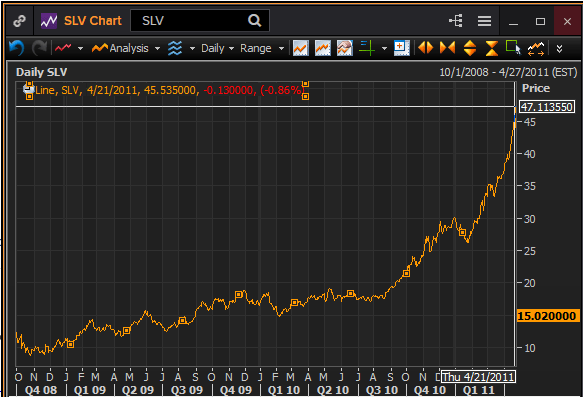Expand the toolbar overflow double chevron
The height and width of the screenshot is (397, 583).
(559, 49)
